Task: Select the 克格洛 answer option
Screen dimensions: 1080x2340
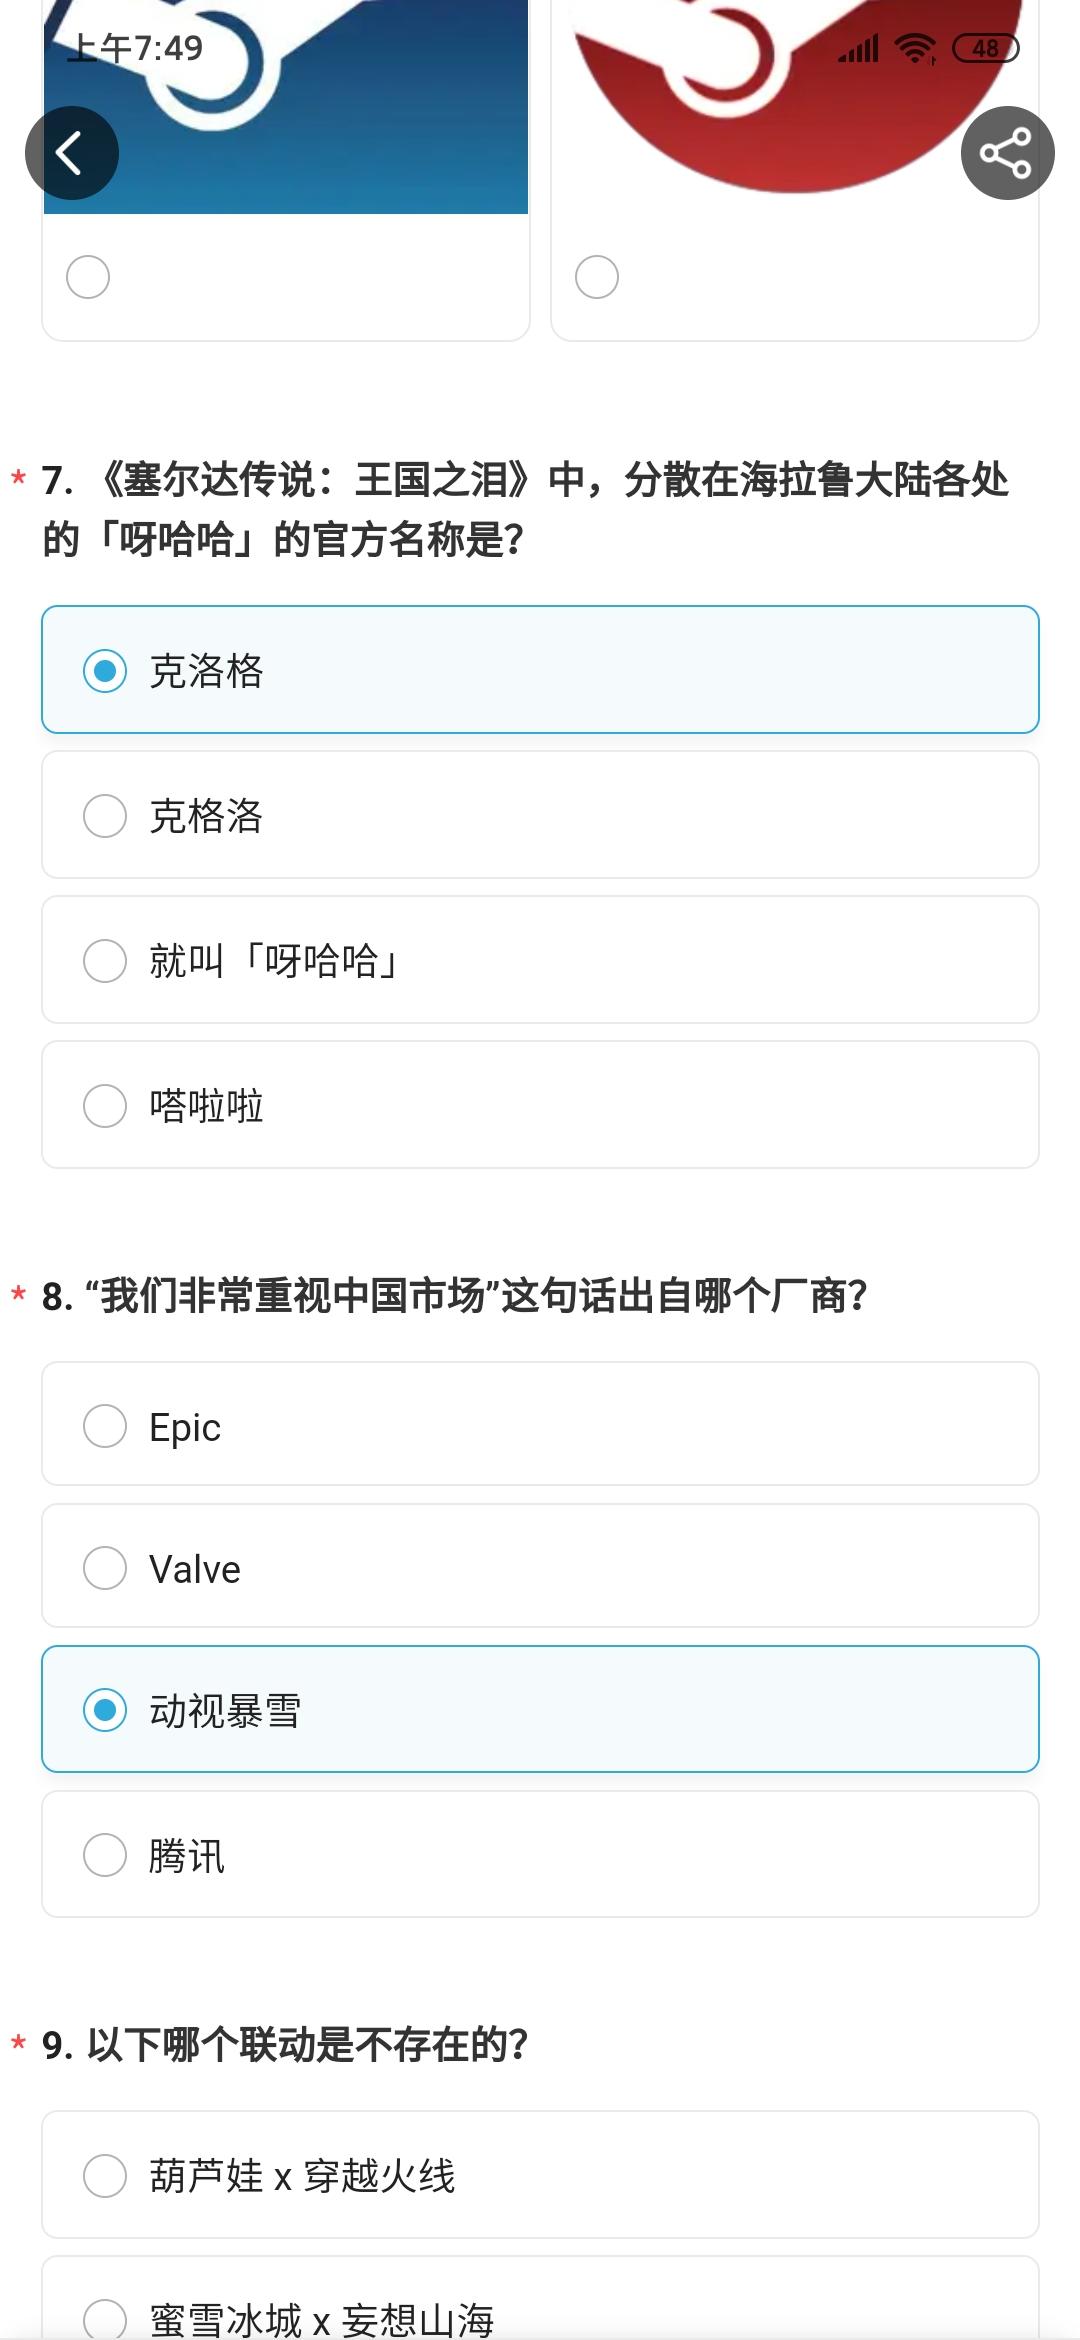Action: click(540, 815)
